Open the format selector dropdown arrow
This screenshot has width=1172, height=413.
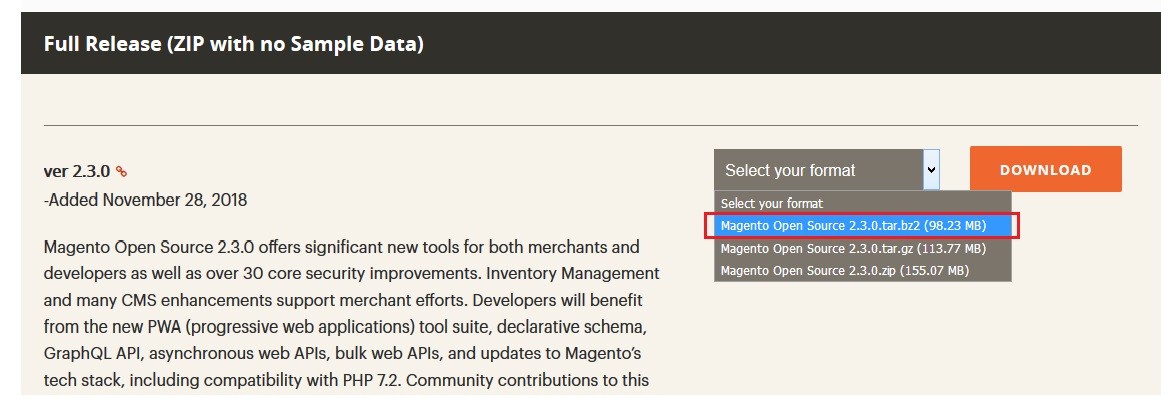pyautogui.click(x=931, y=170)
